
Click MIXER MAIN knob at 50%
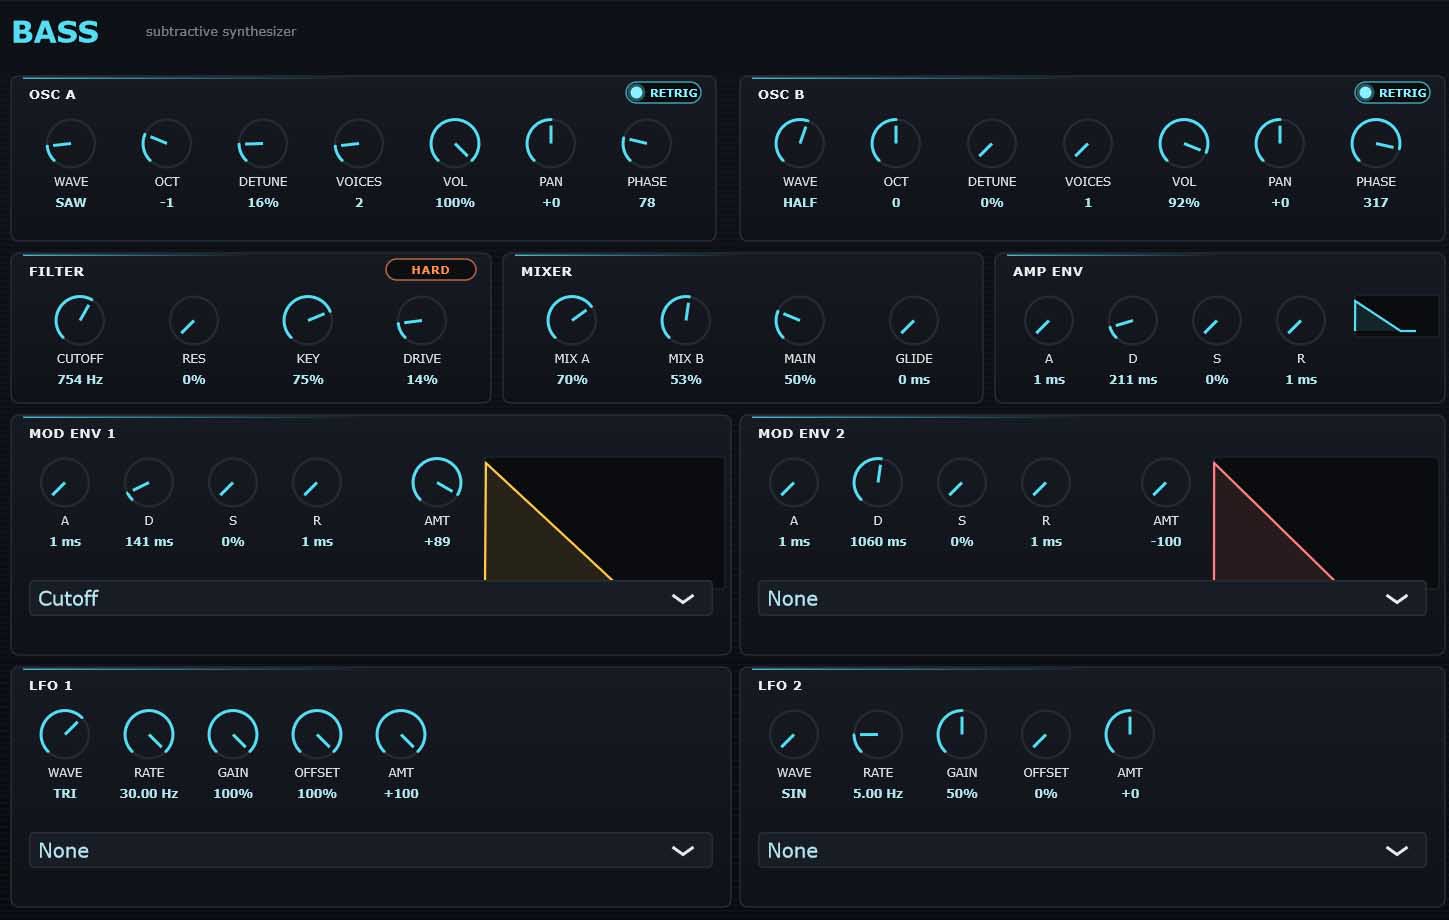800,321
